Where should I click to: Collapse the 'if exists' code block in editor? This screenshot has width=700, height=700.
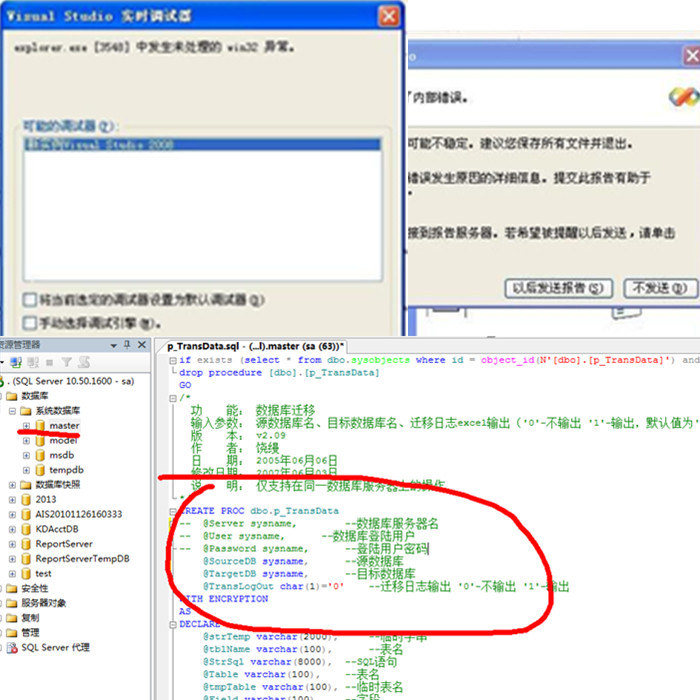pos(173,361)
